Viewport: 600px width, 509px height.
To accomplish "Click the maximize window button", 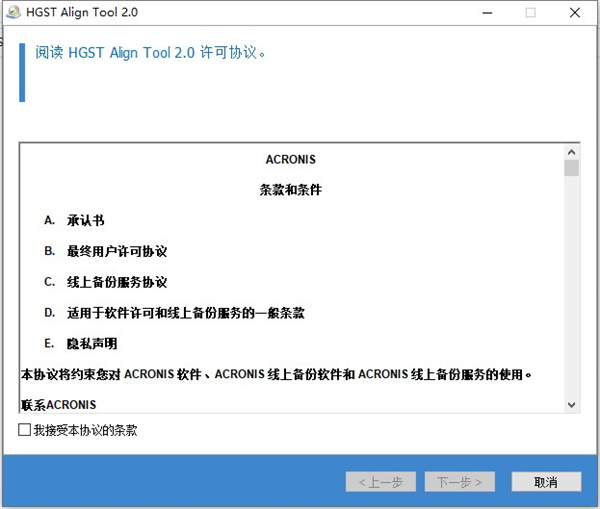I will click(x=530, y=13).
